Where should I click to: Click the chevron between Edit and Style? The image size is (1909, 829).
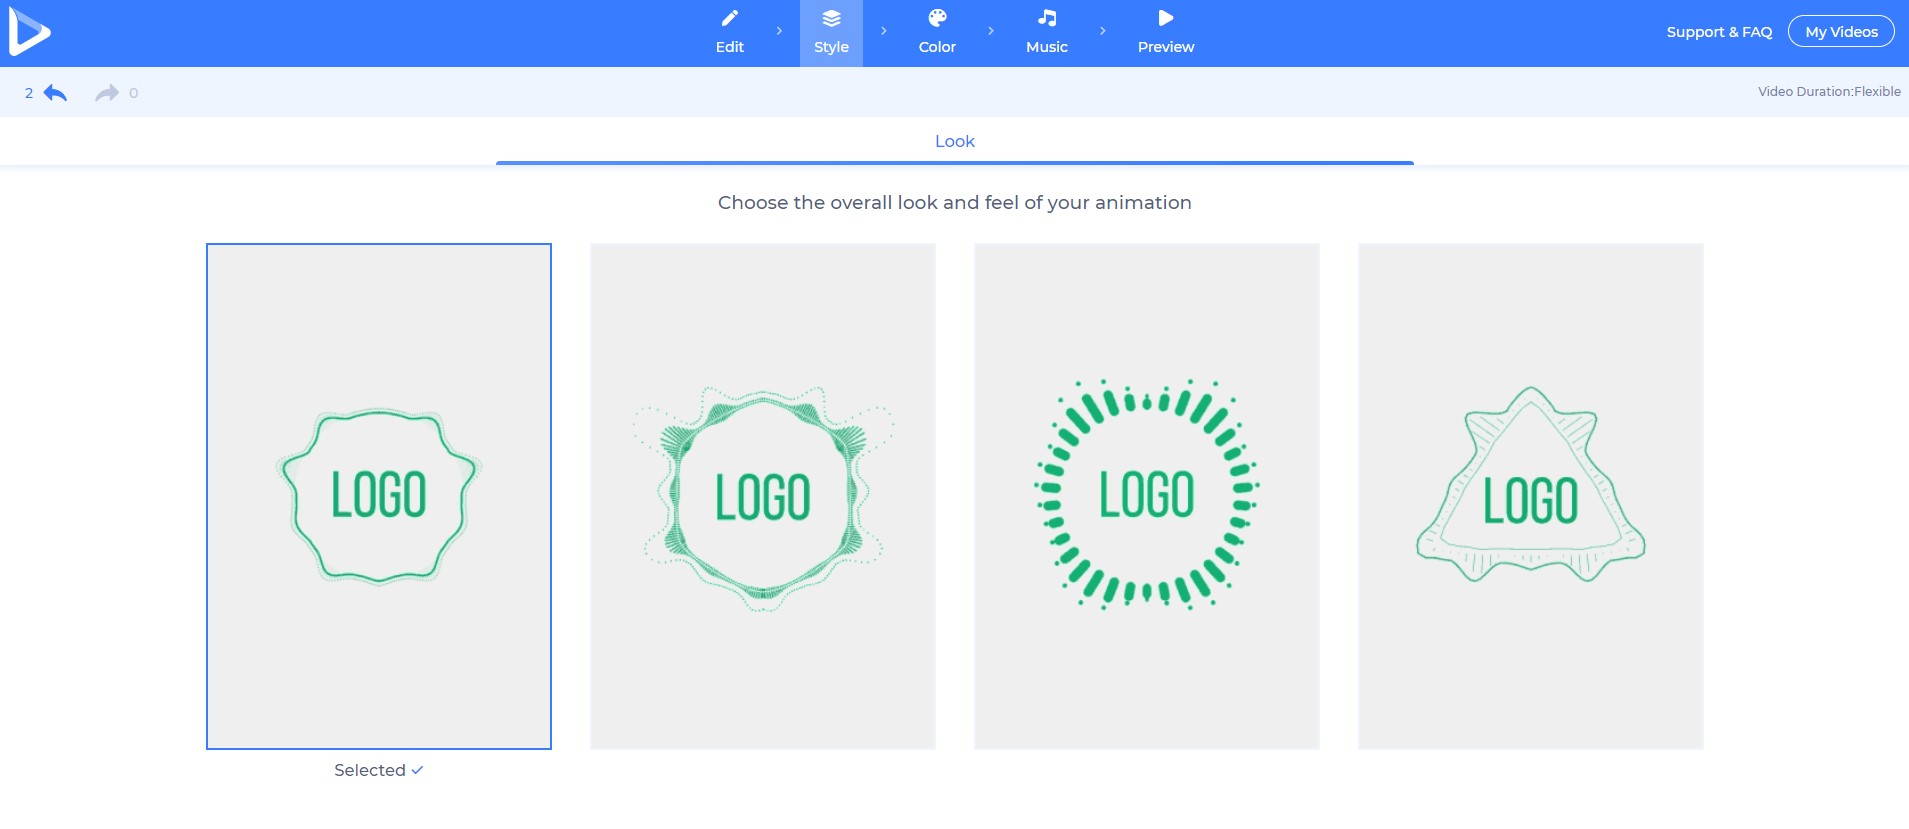779,31
